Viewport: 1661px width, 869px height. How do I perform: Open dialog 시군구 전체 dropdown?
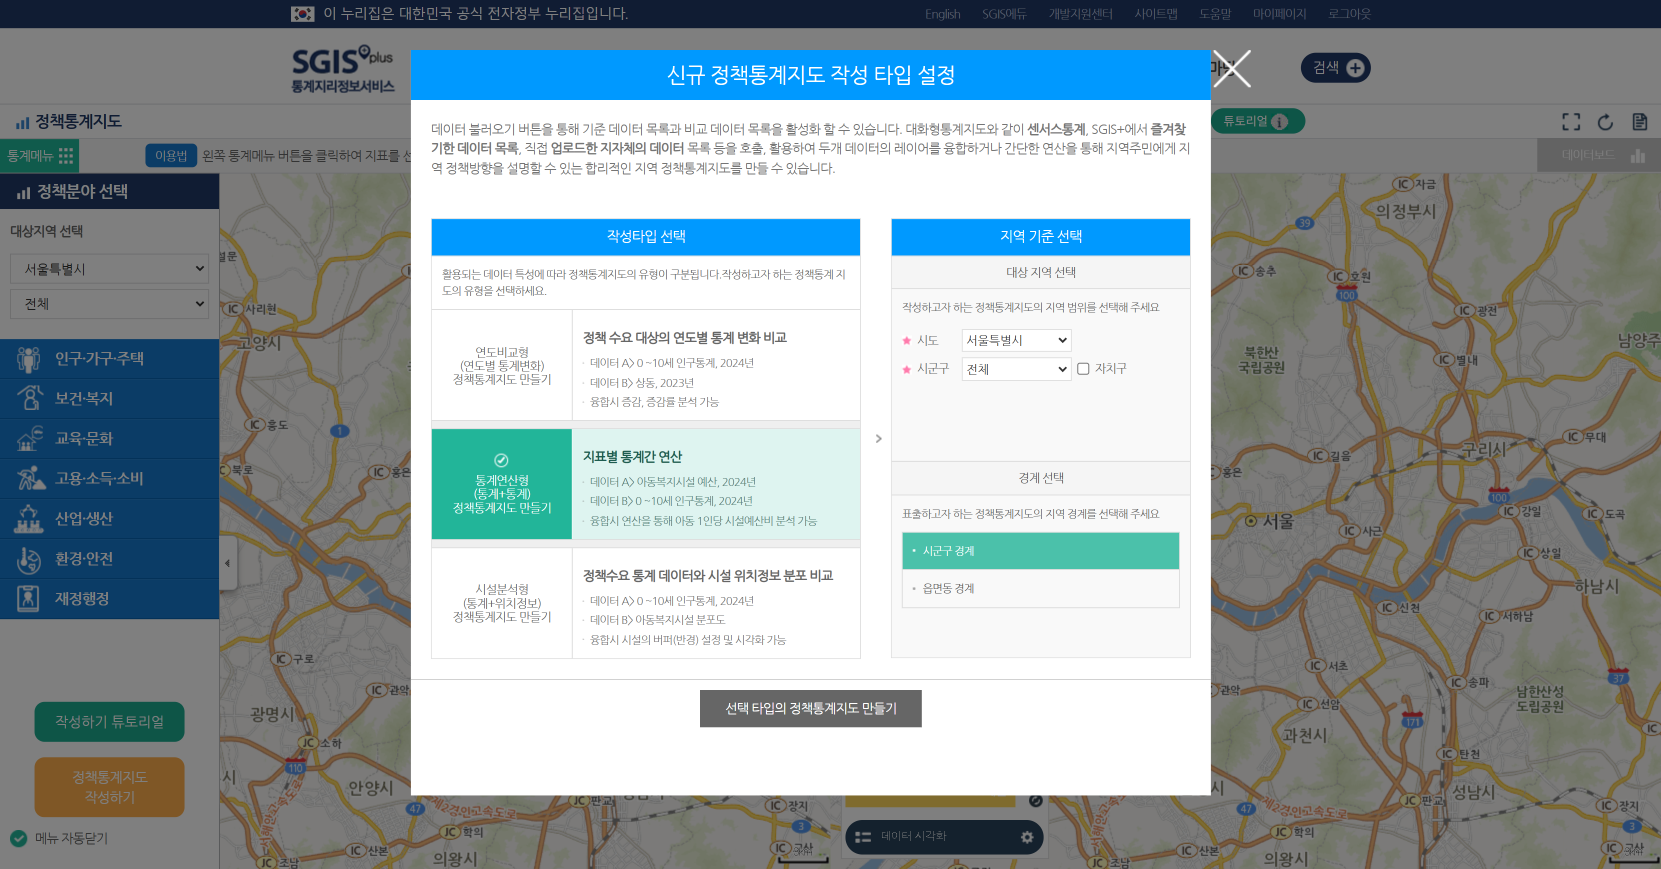pos(1016,369)
